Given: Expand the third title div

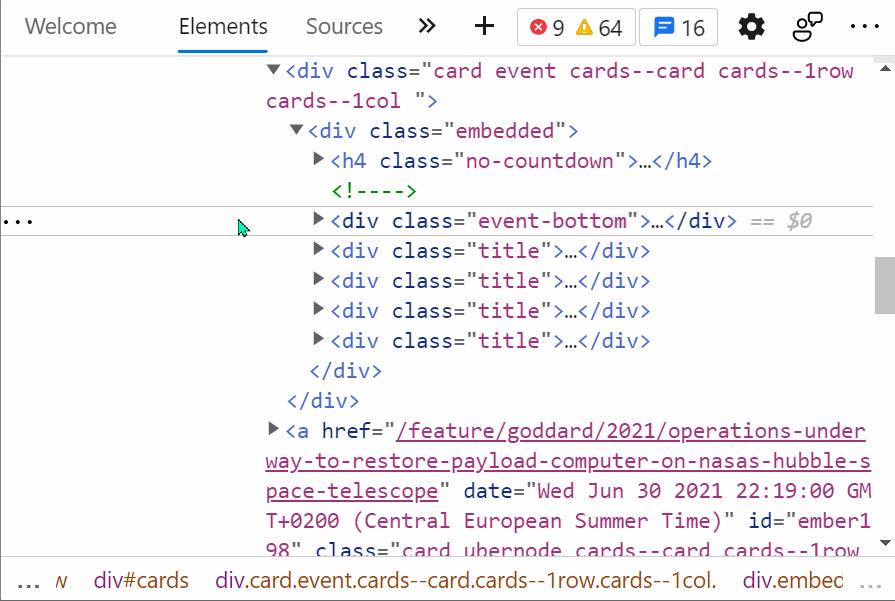Looking at the screenshot, I should (319, 309).
